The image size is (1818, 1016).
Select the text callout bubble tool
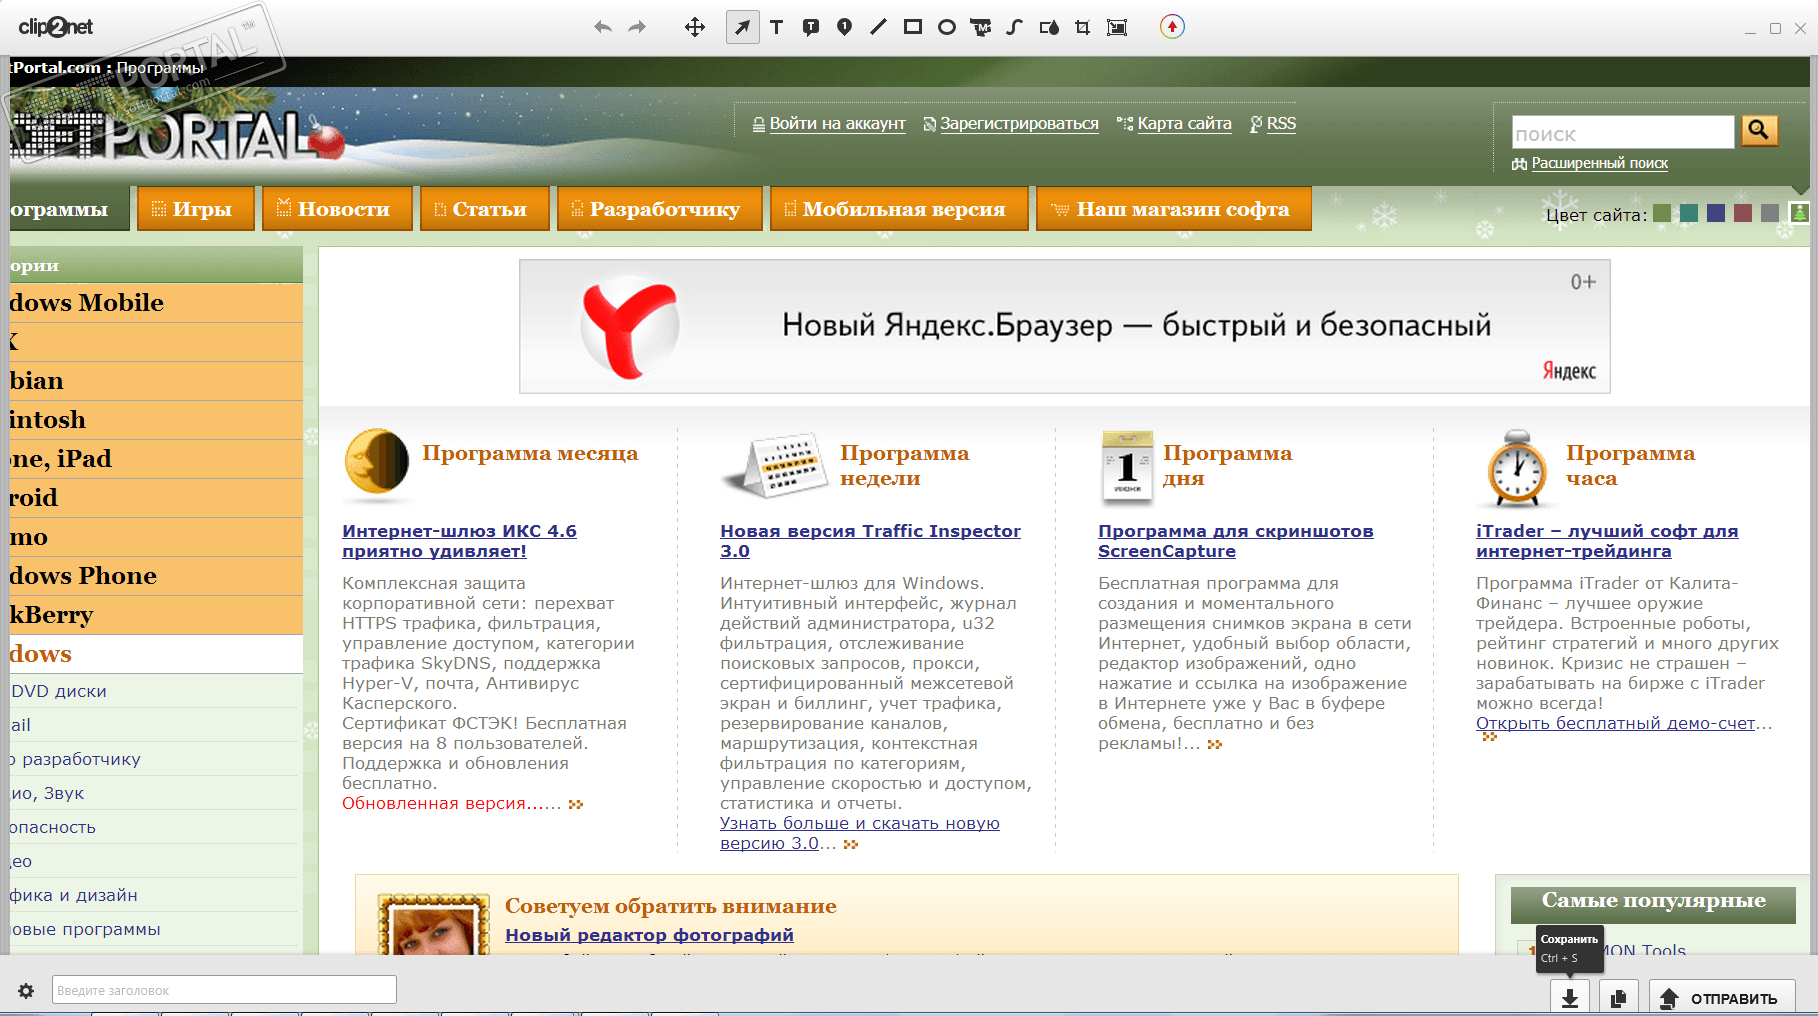(x=811, y=27)
